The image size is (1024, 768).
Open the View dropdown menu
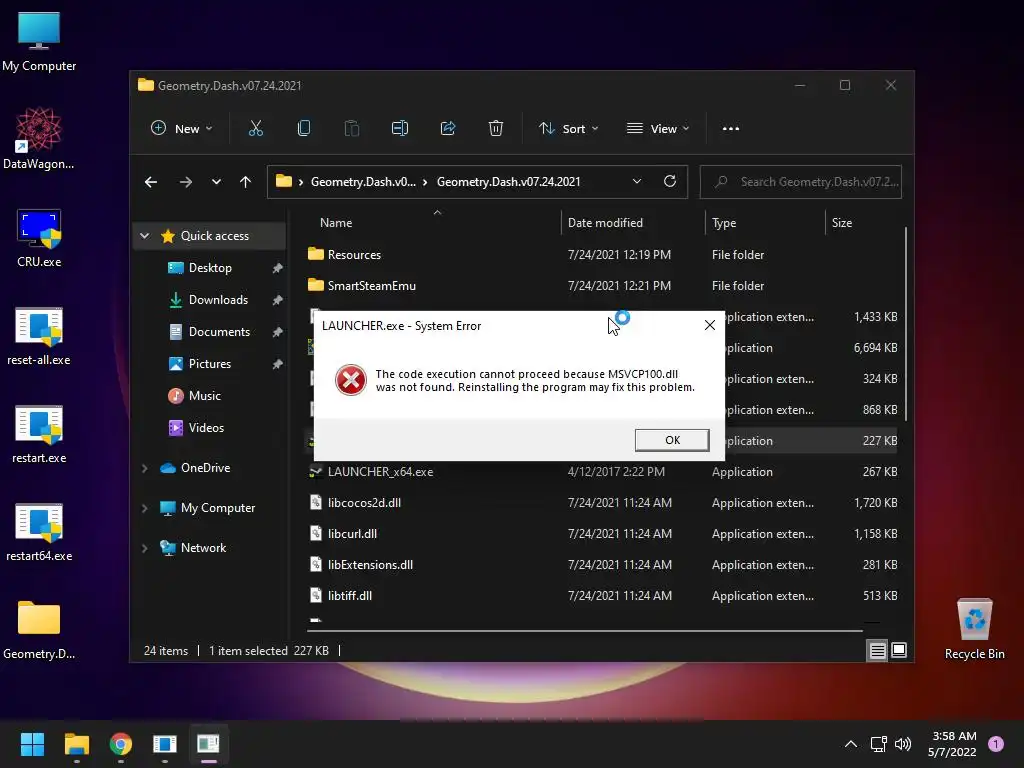coord(658,129)
